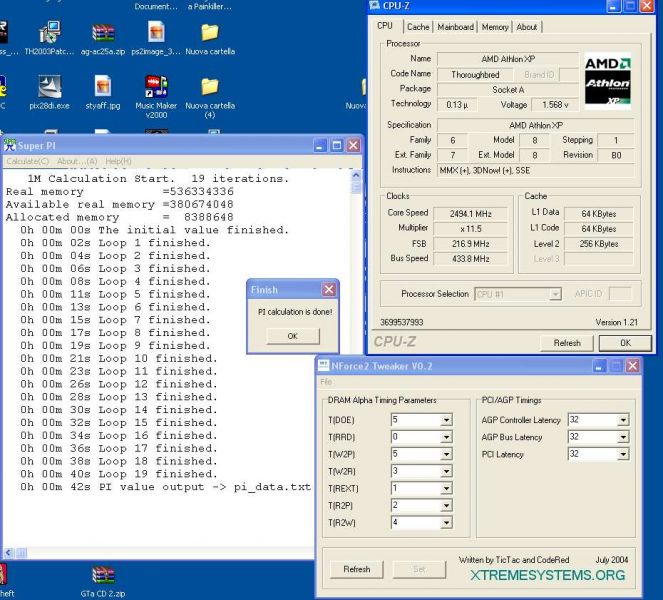Click the Core Speed value 2494.1 MHz

[470, 214]
